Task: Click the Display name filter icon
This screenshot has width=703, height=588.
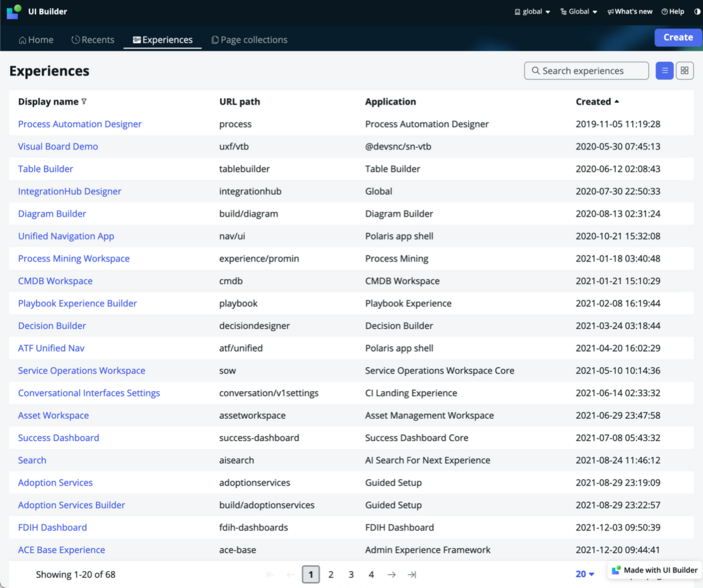Action: point(84,102)
